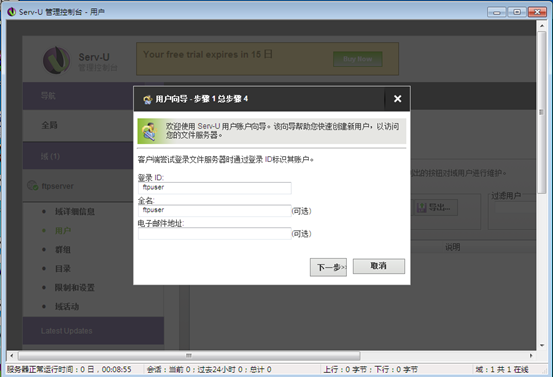This screenshot has width=553, height=377.
Task: Click the email address input field
Action: tap(214, 233)
